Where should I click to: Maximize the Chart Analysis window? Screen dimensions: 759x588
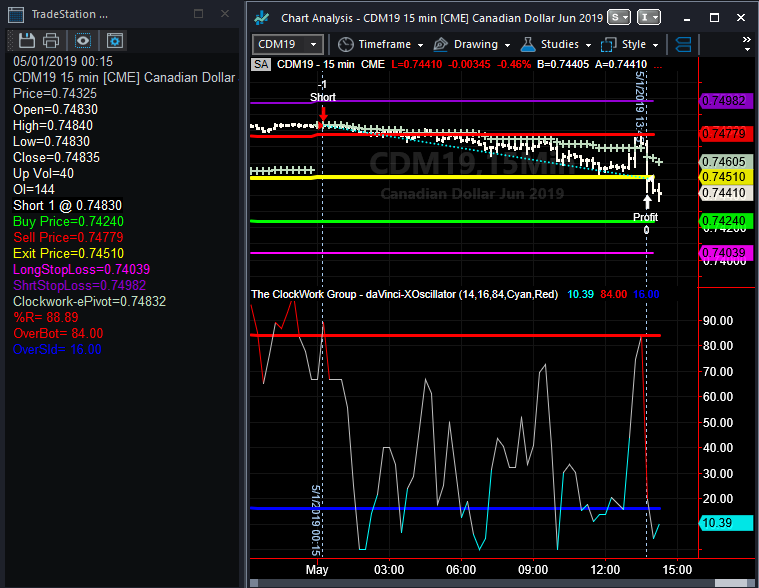tap(714, 18)
